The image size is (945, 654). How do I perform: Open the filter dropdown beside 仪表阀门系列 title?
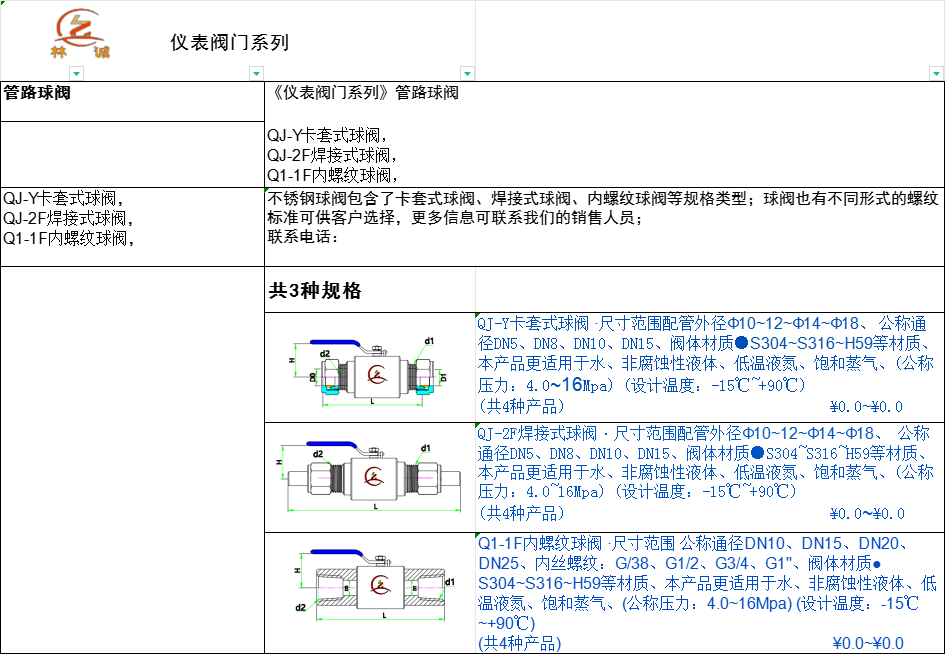coord(255,73)
